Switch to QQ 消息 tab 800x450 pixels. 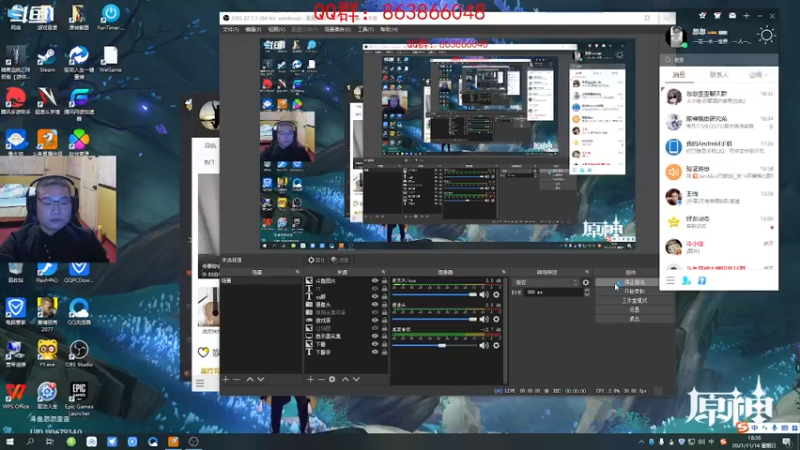point(679,74)
